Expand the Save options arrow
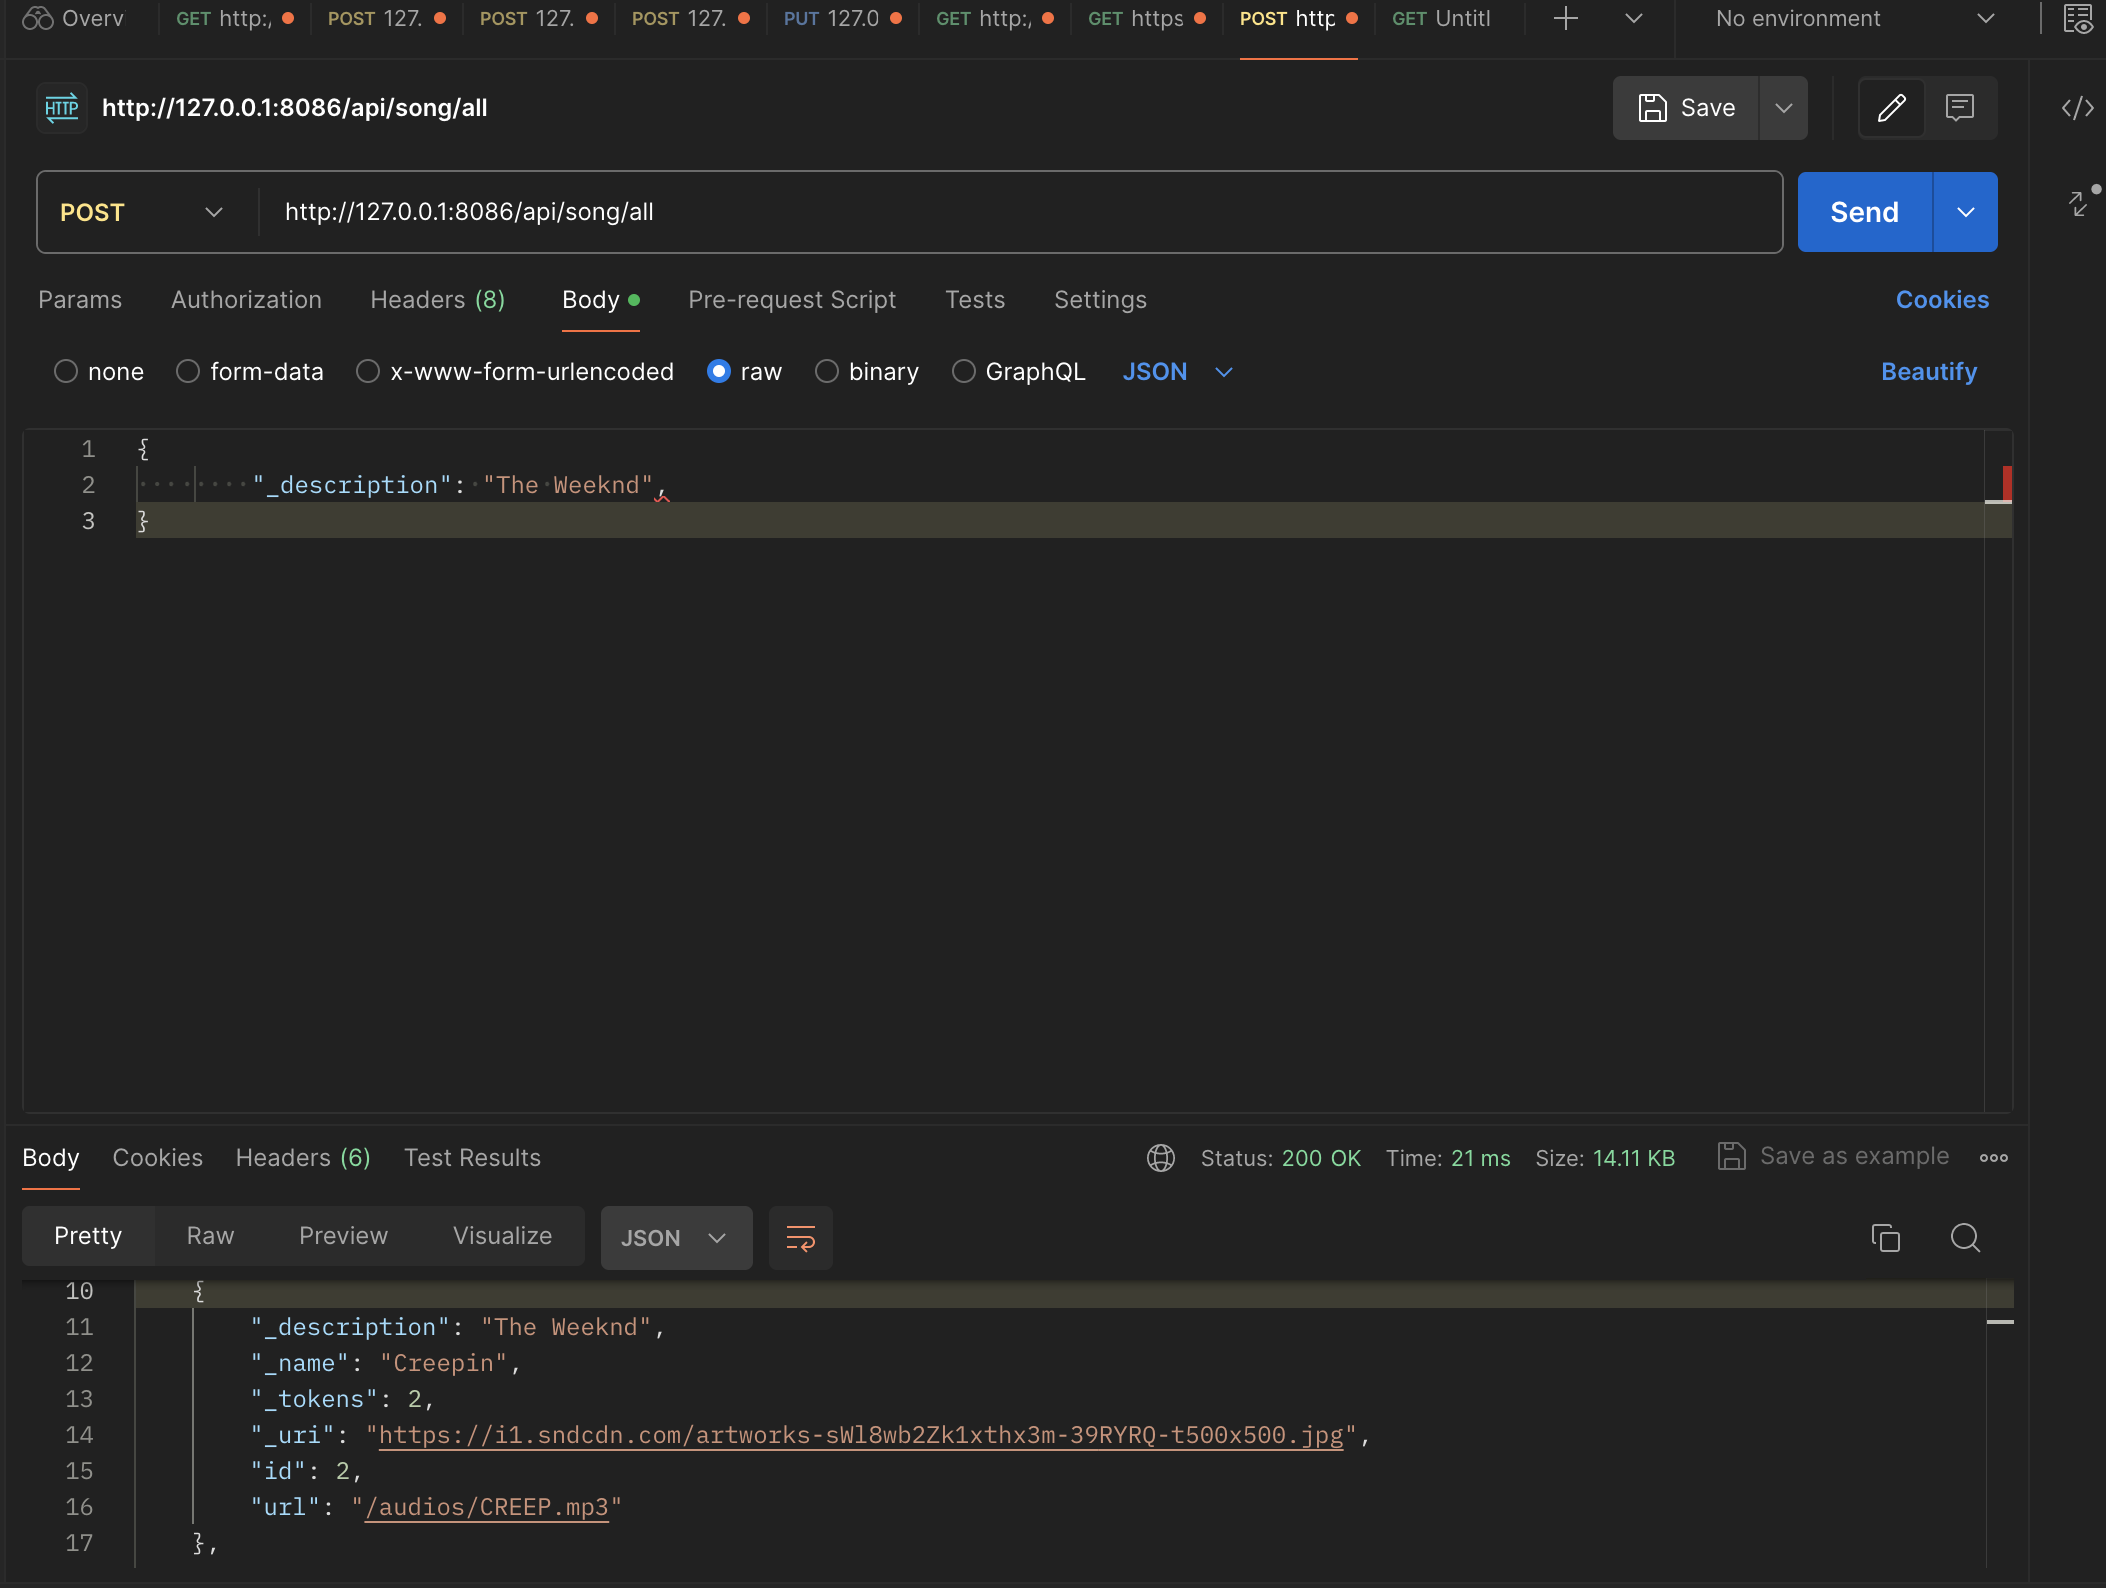 [x=1783, y=108]
